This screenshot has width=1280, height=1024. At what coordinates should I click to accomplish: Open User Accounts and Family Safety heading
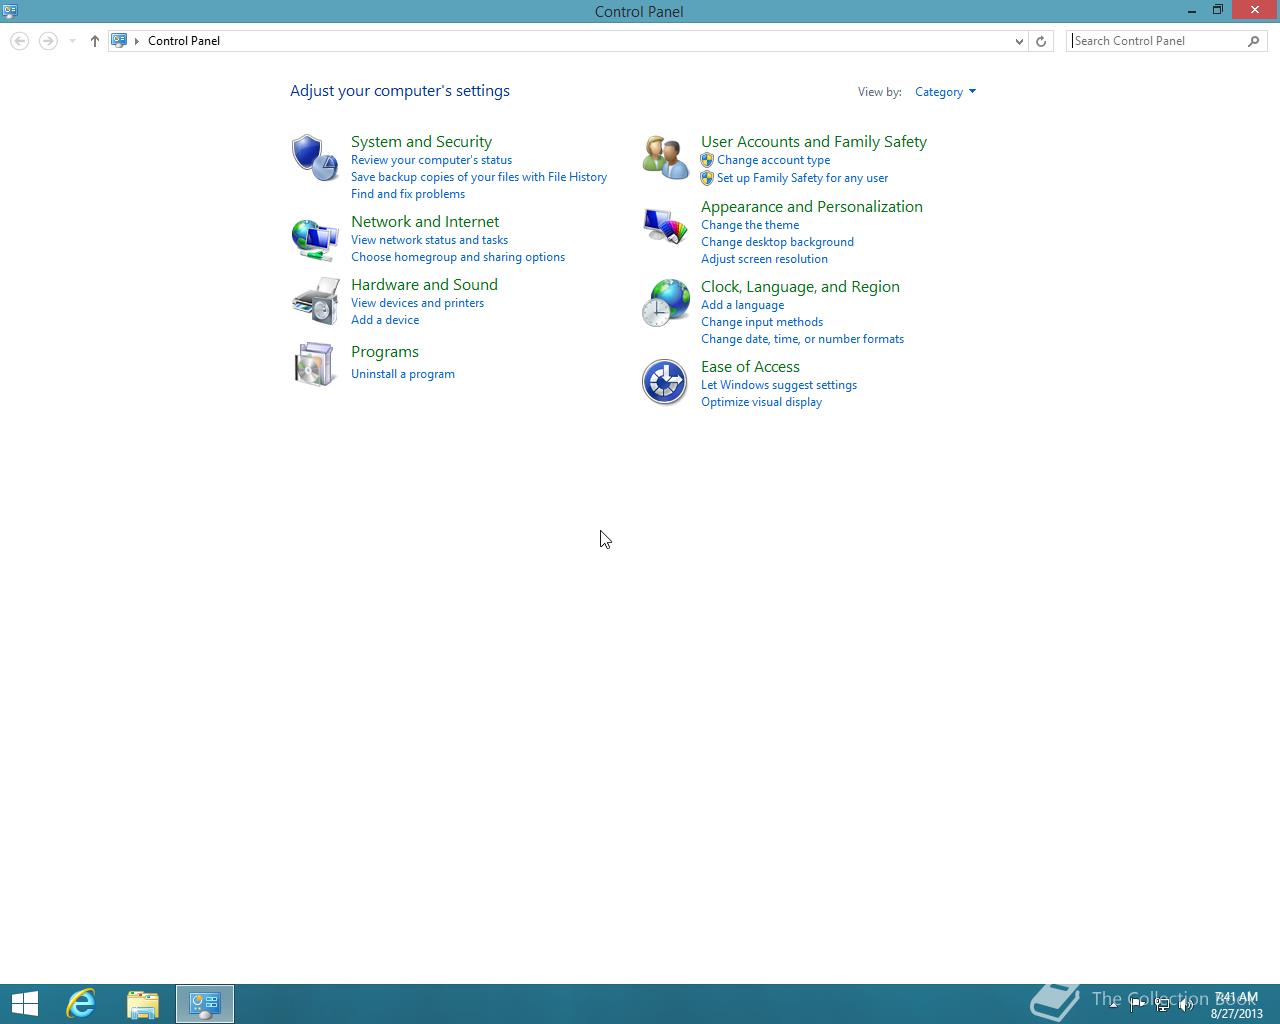point(814,142)
